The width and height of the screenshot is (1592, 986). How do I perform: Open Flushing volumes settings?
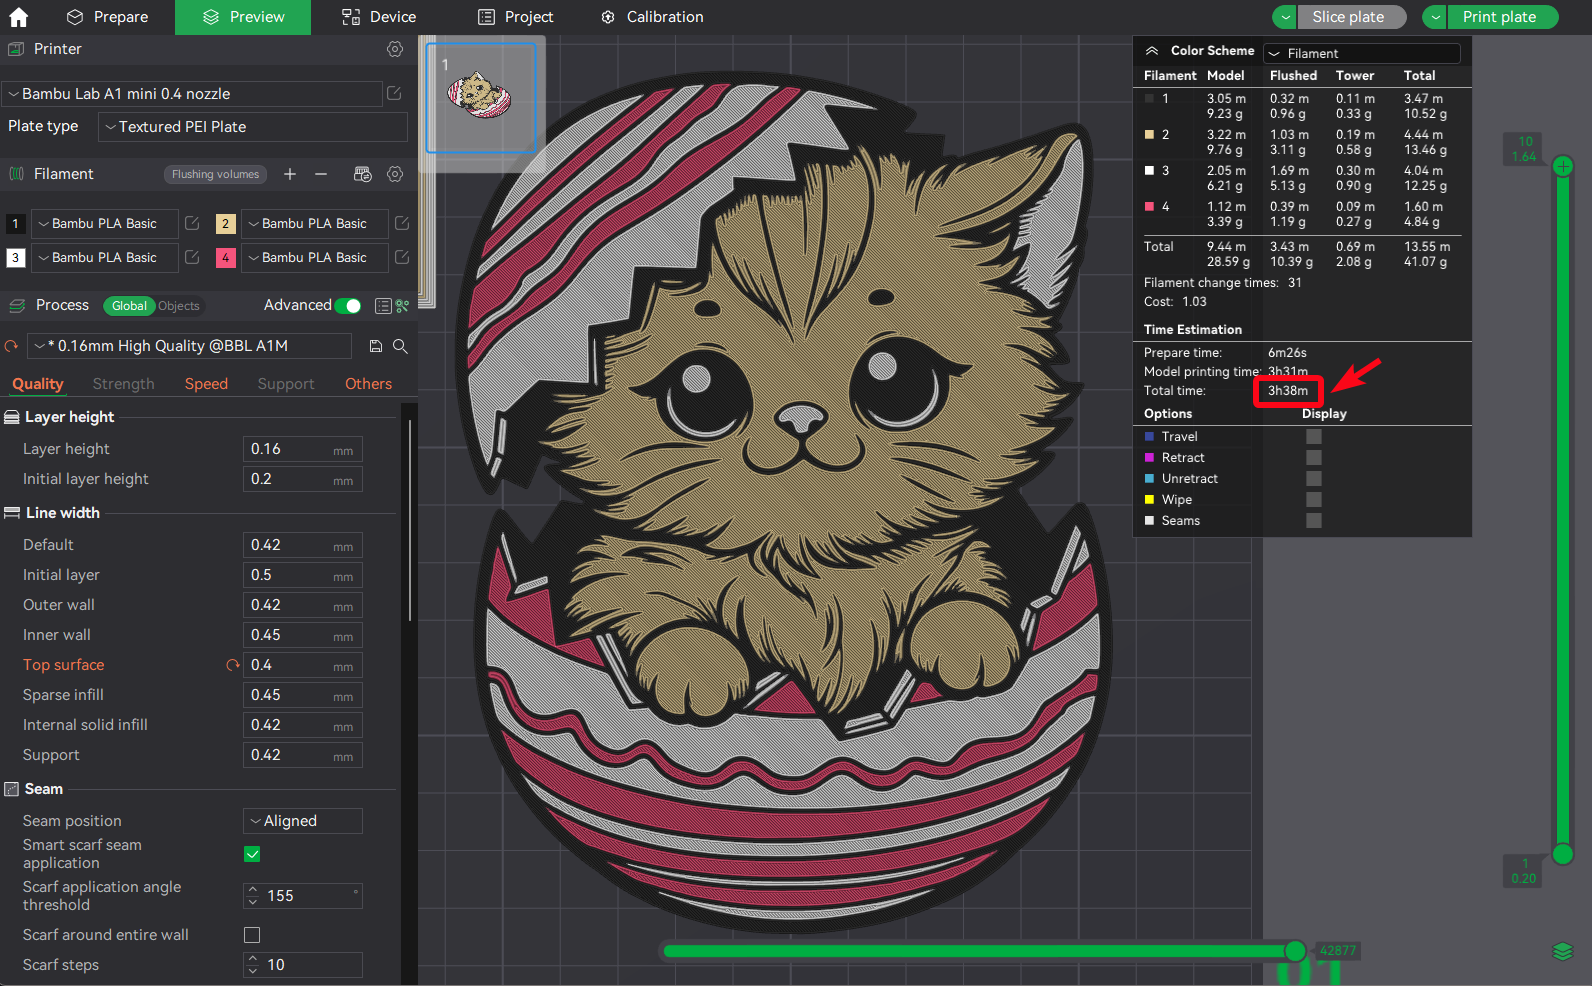[x=215, y=174]
